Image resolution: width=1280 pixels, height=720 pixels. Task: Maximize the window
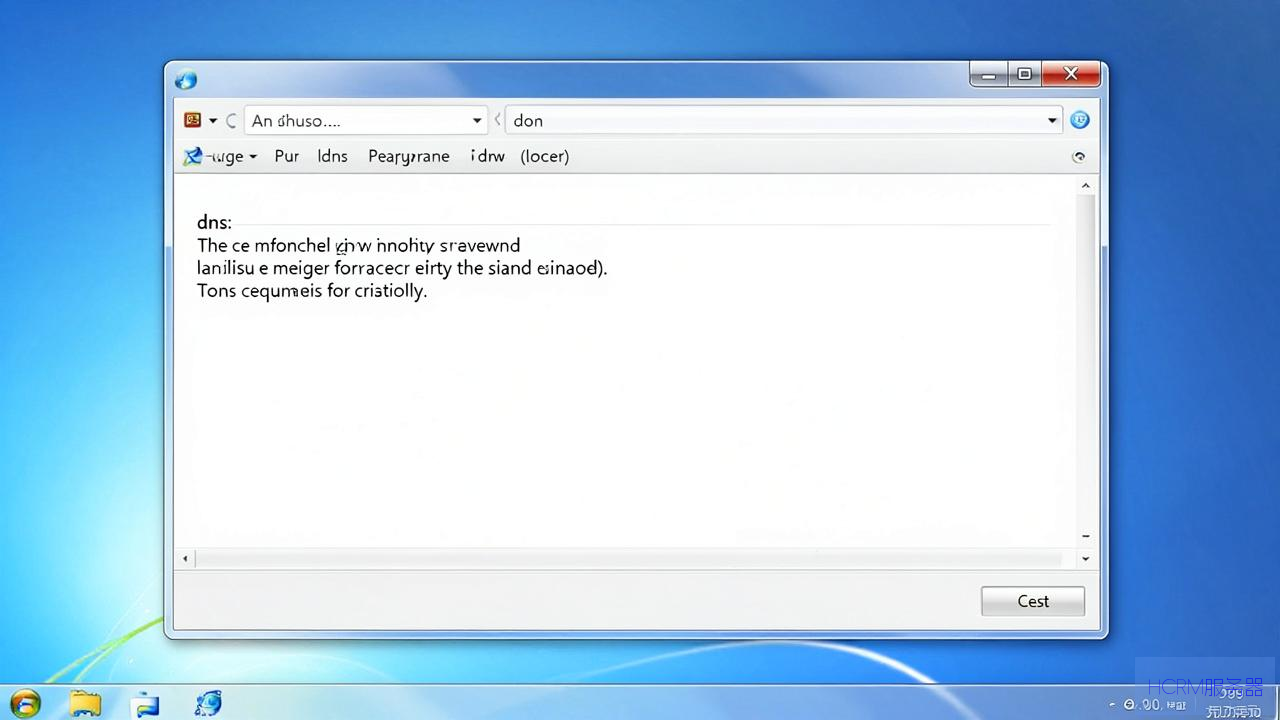click(1024, 74)
